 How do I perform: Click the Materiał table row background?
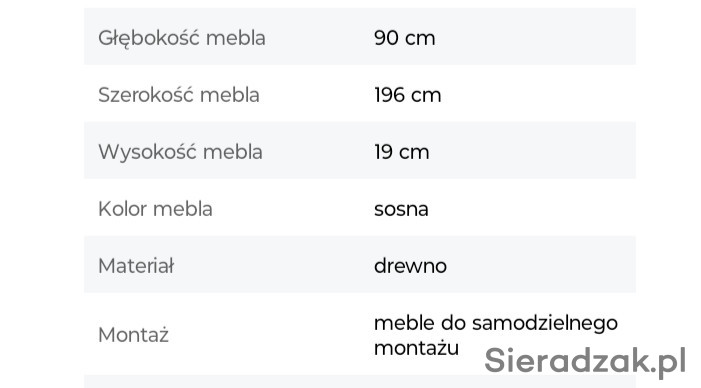pos(360,264)
